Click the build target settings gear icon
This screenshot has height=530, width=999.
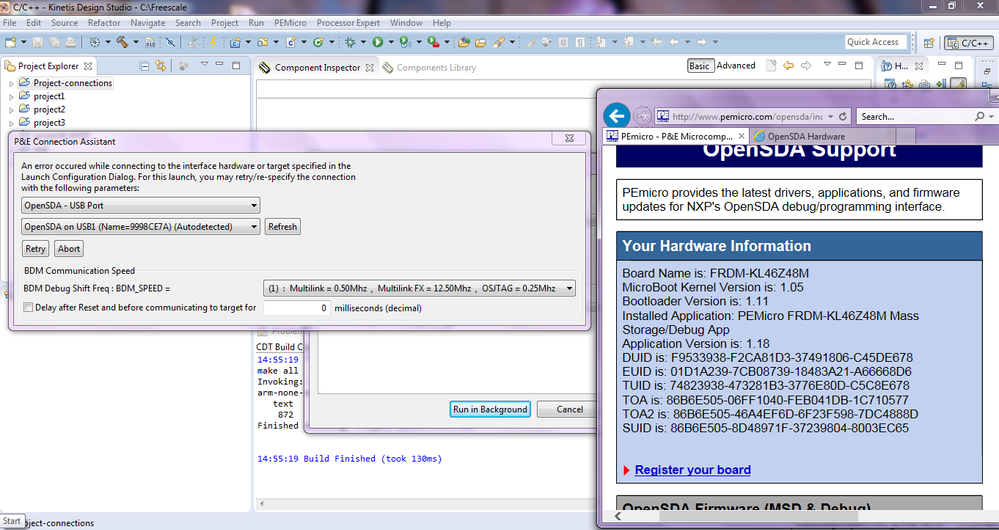tap(94, 42)
